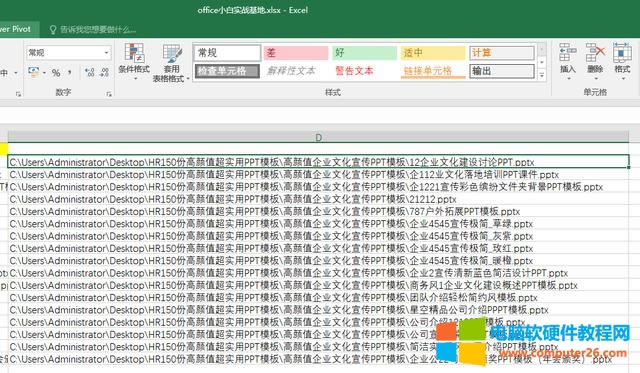Click the 告诉我您想要做什么 search box
The image size is (640, 373).
pos(98,29)
